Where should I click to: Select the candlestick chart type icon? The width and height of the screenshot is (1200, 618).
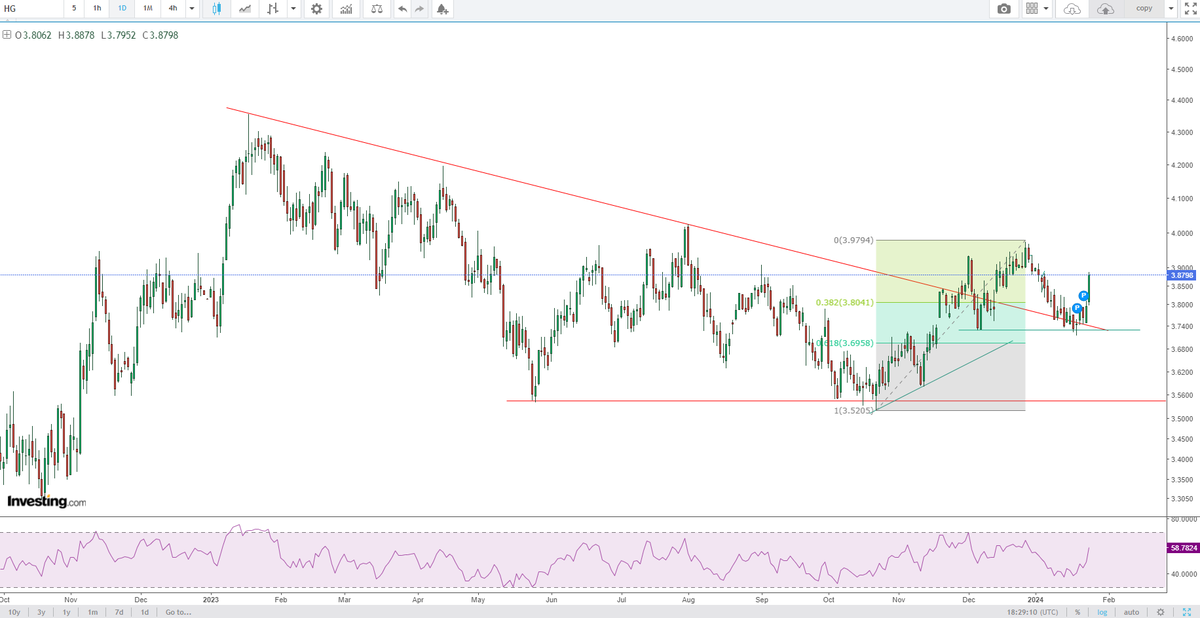tap(218, 8)
